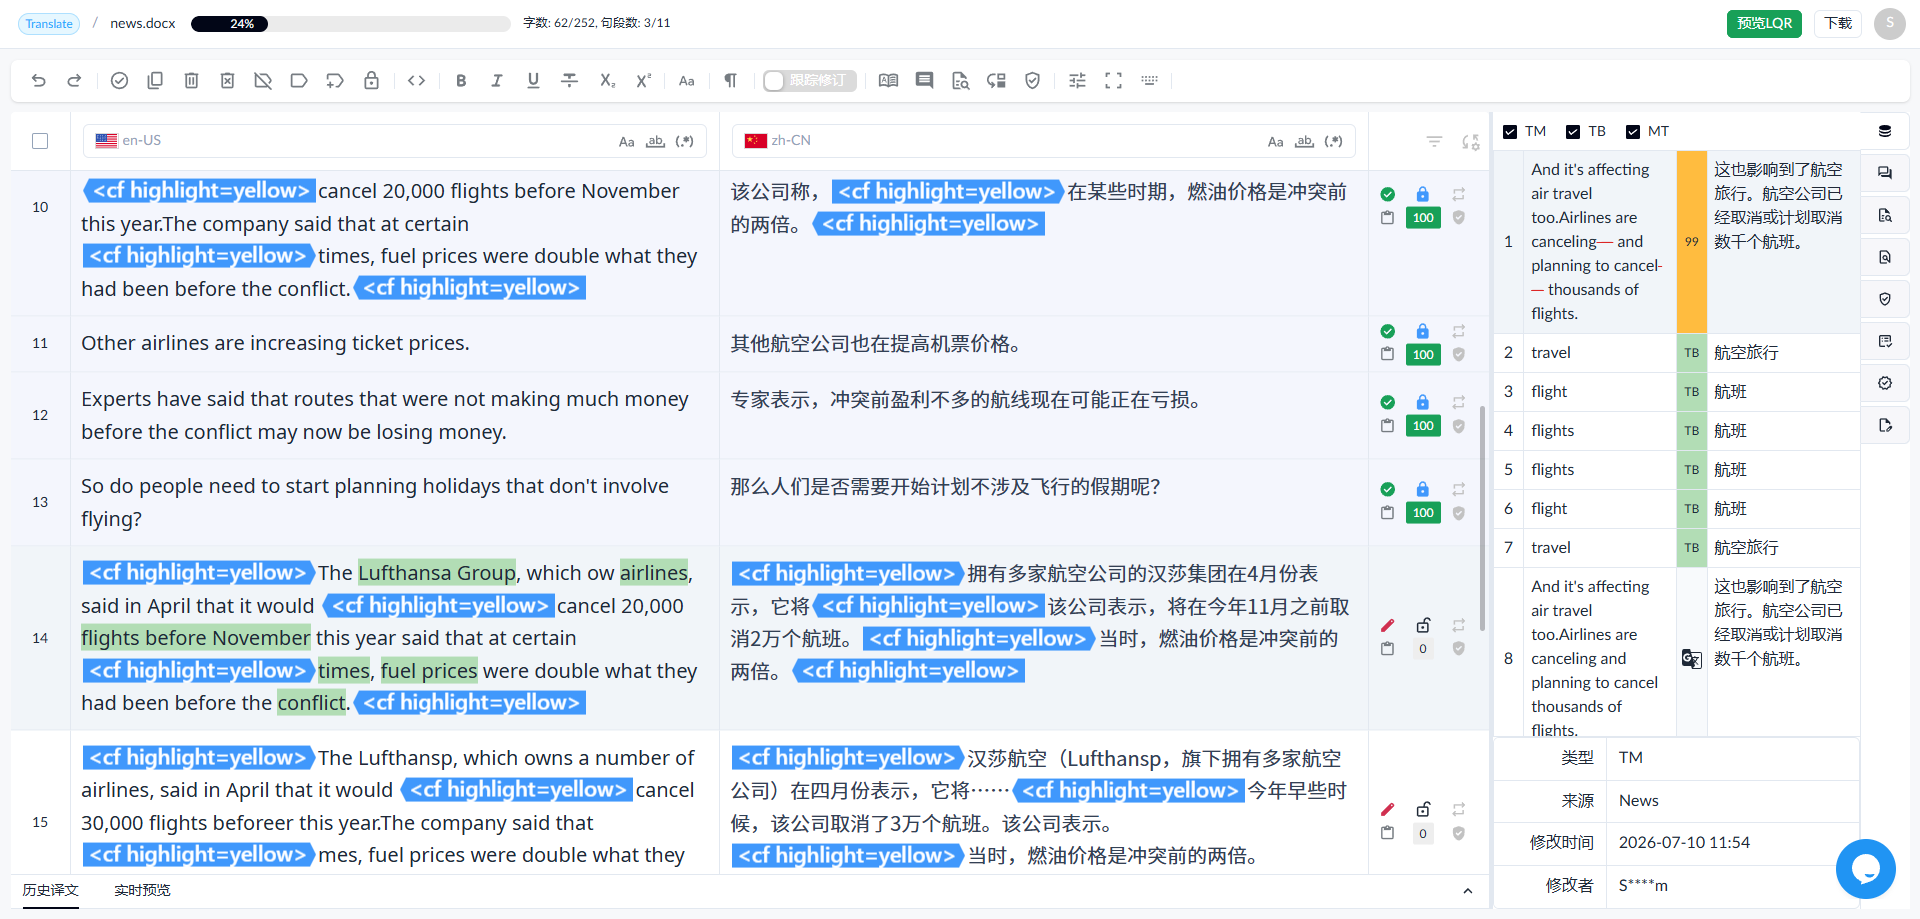Image resolution: width=1920 pixels, height=919 pixels.
Task: Click the 24% translation progress bar
Action: pos(350,23)
